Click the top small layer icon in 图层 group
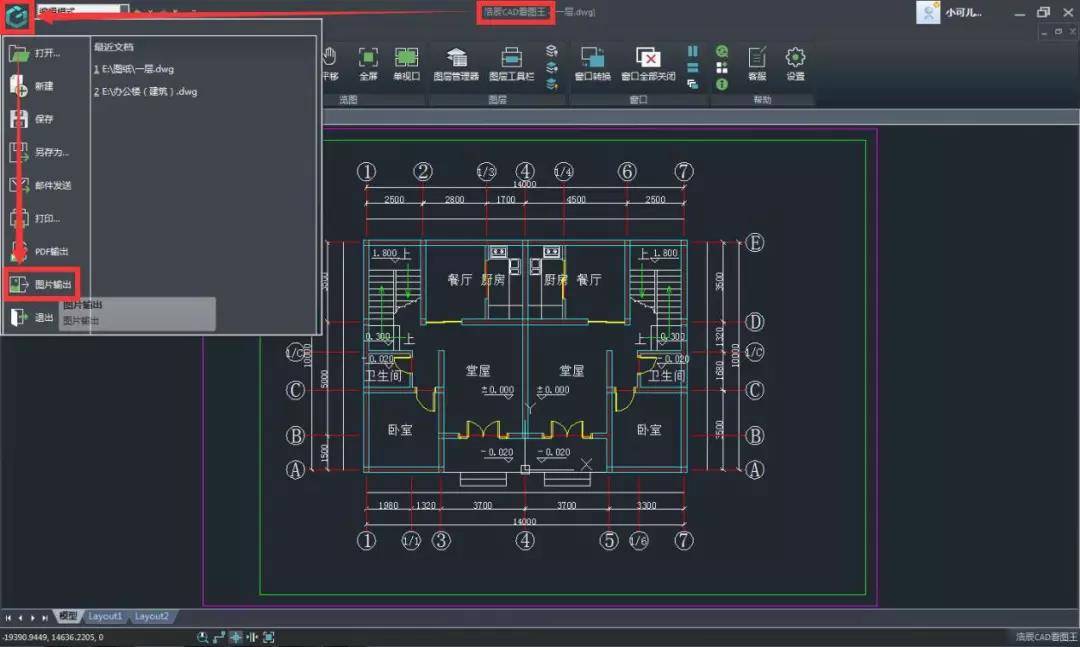The height and width of the screenshot is (647, 1080). tap(552, 51)
